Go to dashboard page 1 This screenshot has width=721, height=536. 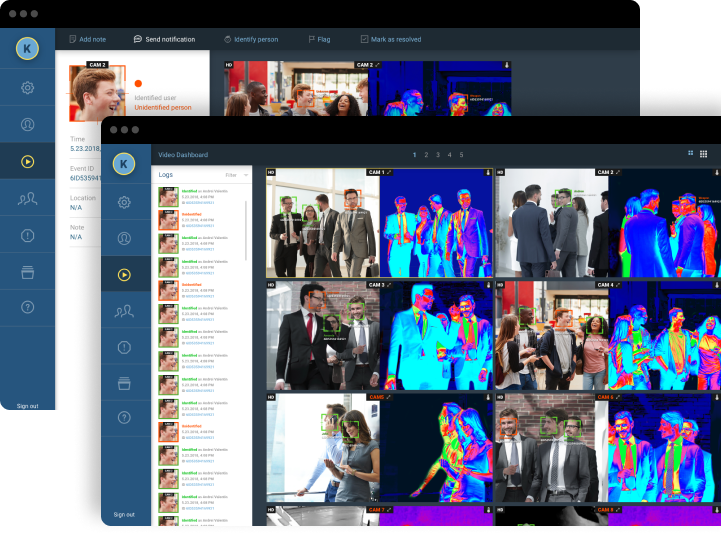point(414,155)
